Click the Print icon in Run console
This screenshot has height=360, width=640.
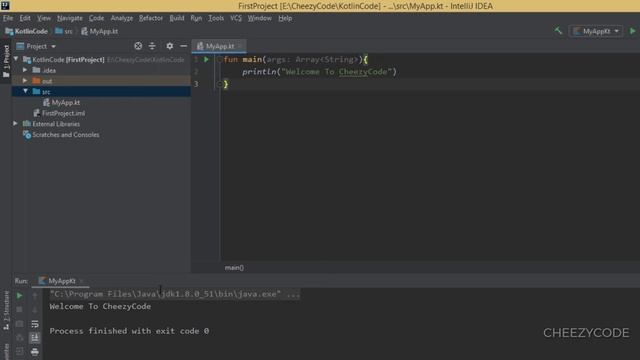(x=35, y=351)
